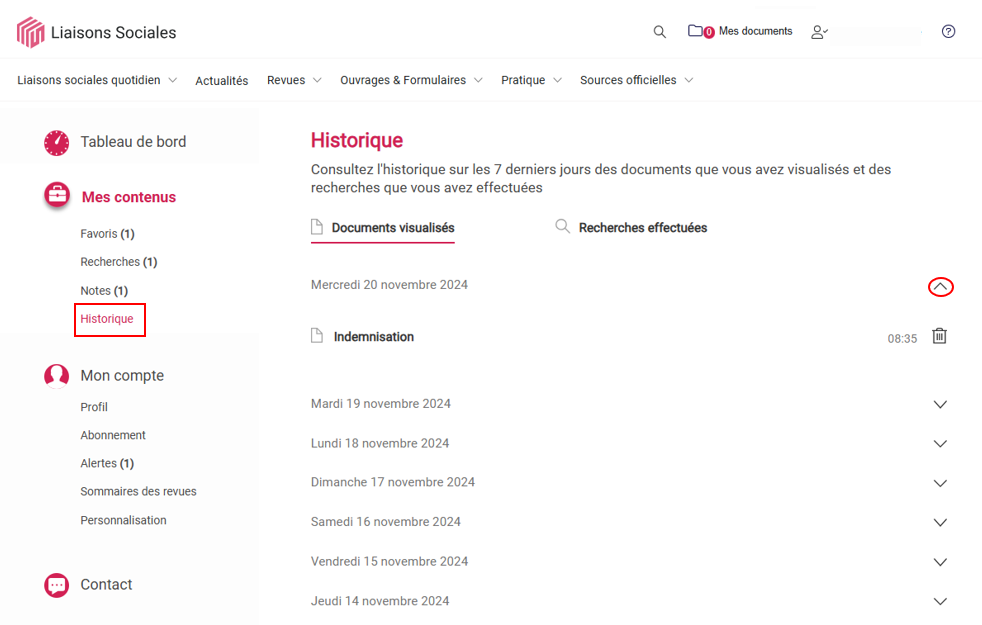Open the Mes contenus section
Screen dimensions: 982x625
pyautogui.click(x=129, y=197)
